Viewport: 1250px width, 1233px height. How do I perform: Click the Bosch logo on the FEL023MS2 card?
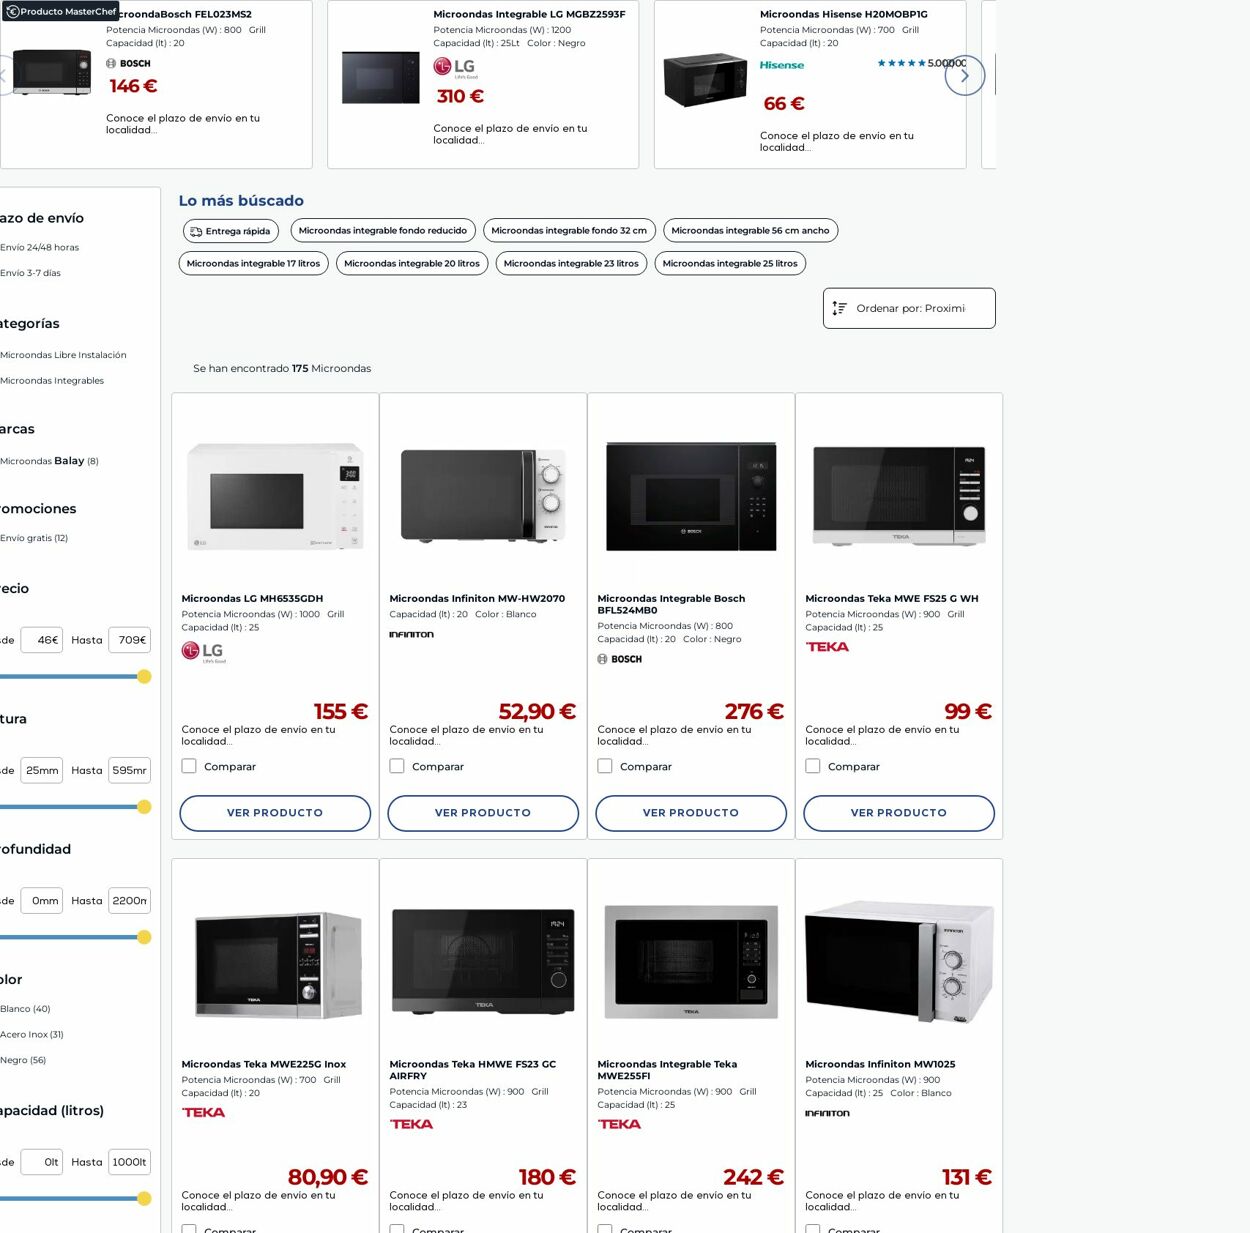tap(128, 63)
